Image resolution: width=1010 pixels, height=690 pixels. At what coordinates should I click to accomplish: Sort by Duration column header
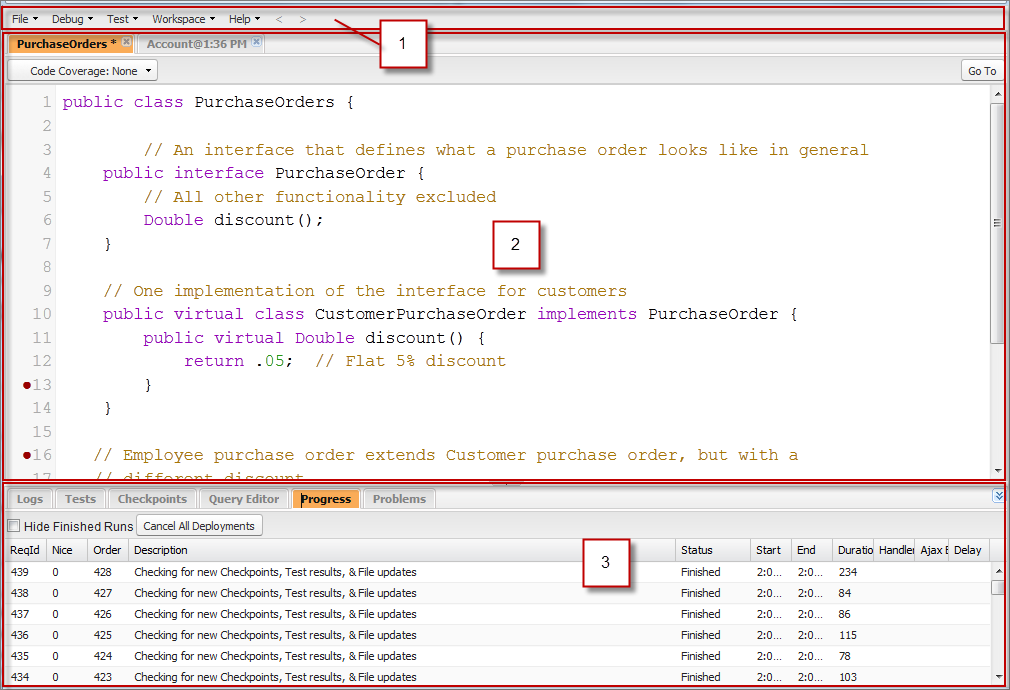click(x=853, y=550)
